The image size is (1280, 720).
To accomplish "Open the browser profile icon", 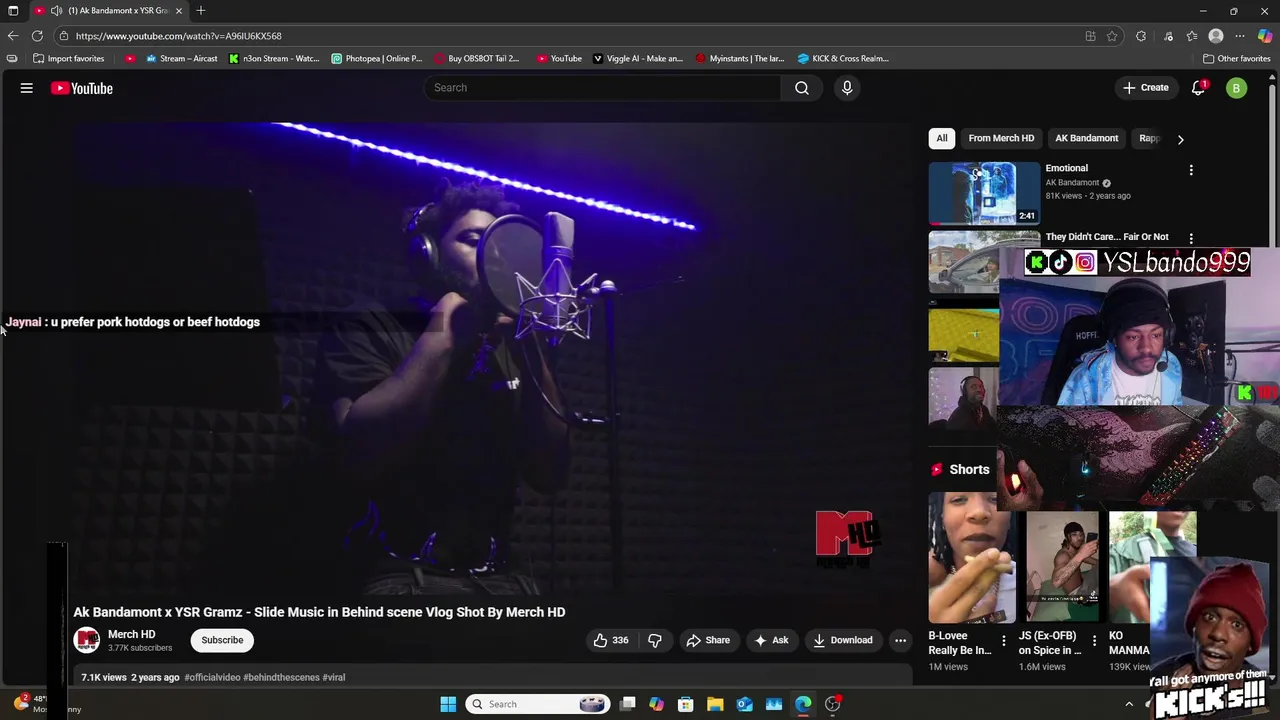I will [1216, 36].
